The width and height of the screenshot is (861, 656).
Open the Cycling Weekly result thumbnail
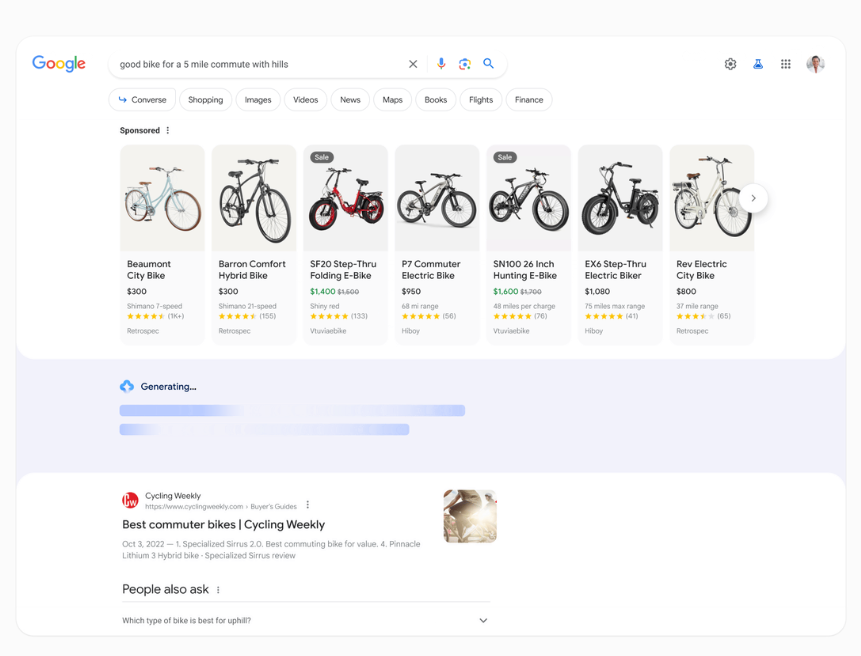470,517
